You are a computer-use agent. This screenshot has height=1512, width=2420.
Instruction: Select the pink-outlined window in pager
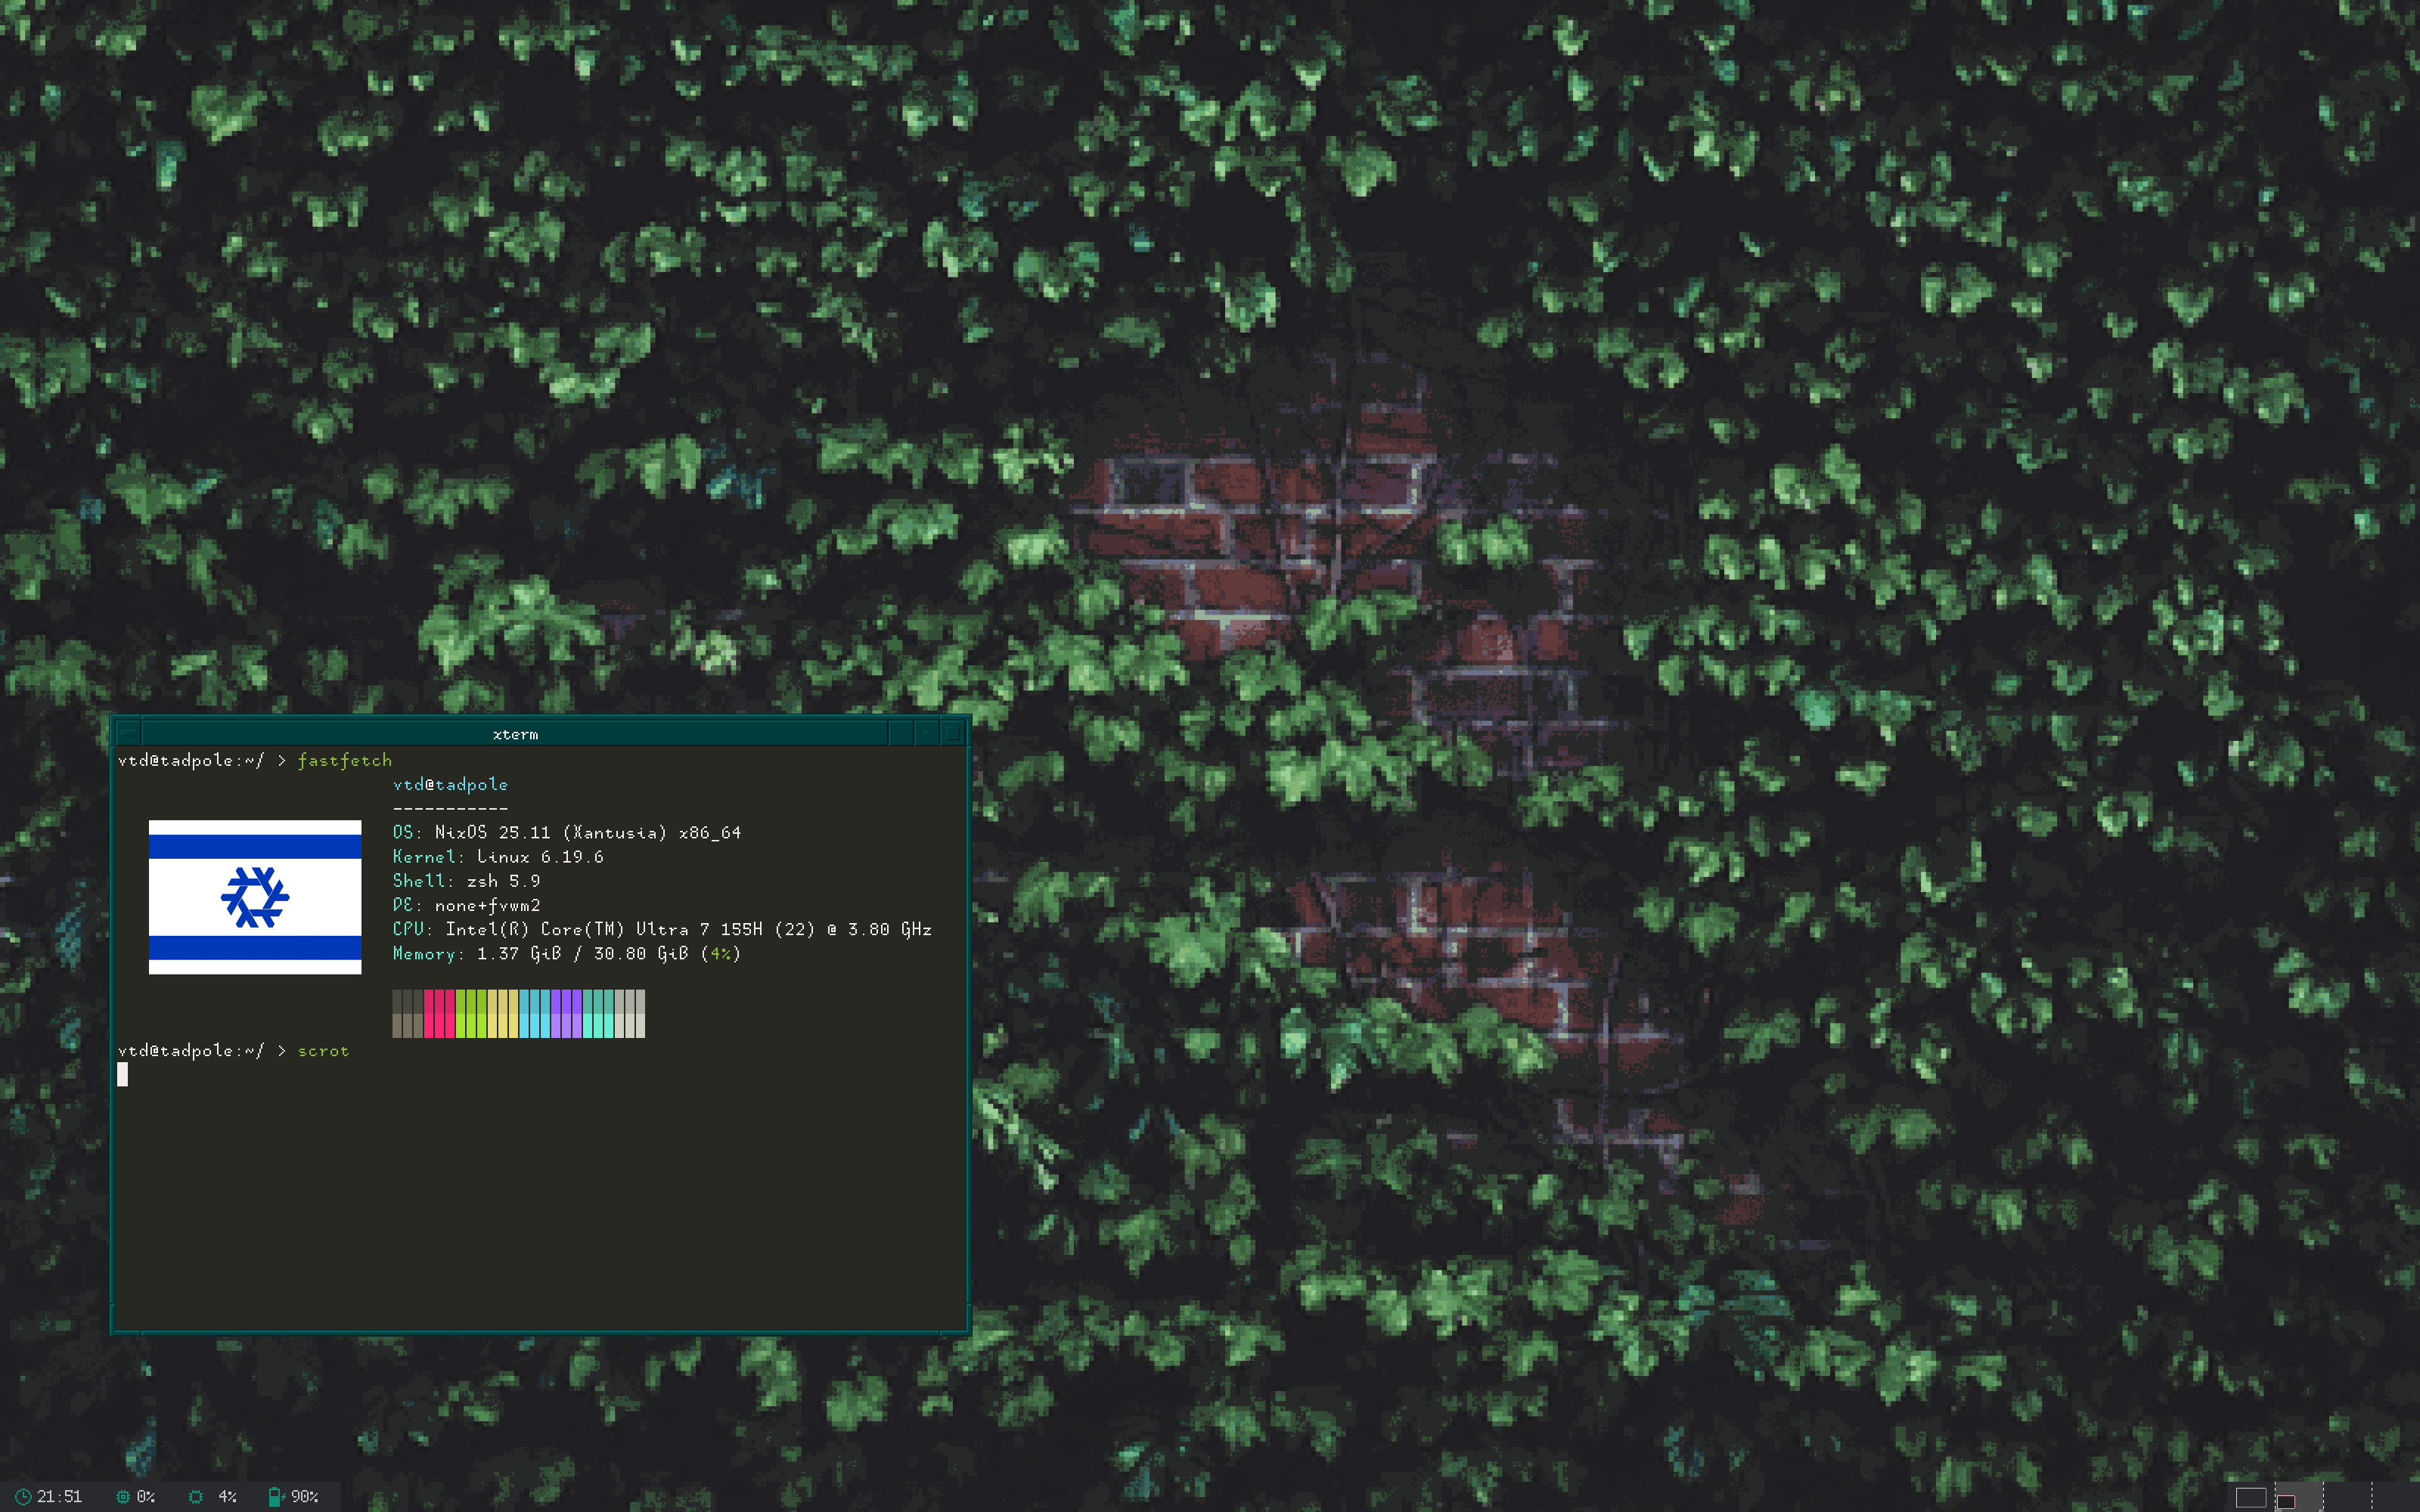point(2286,1502)
